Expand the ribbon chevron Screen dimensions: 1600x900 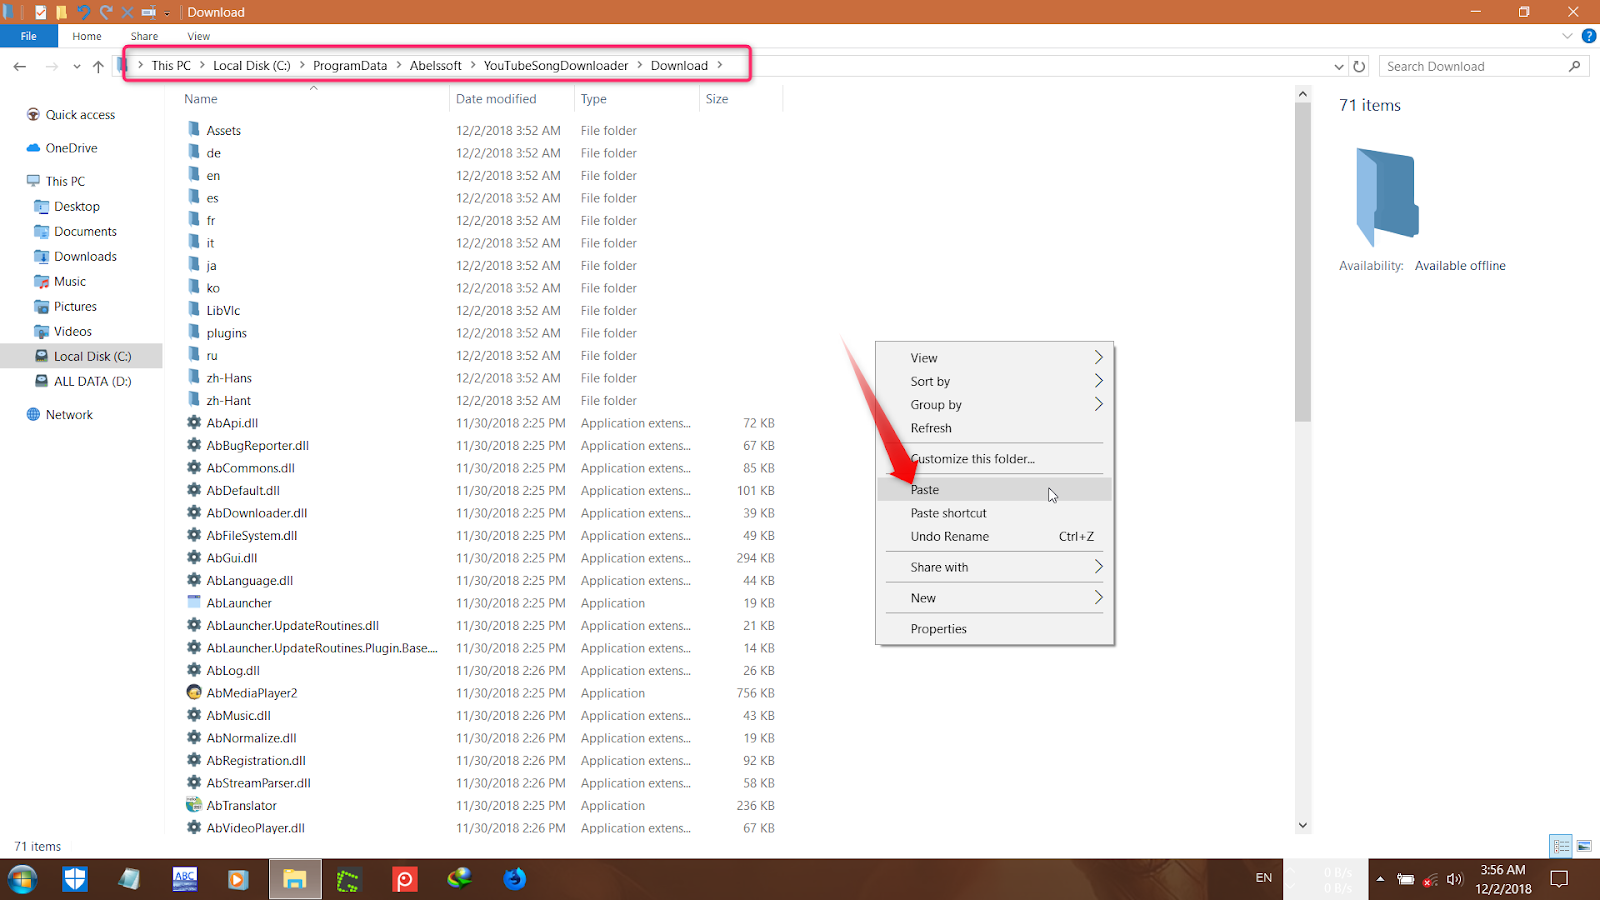coord(1567,36)
